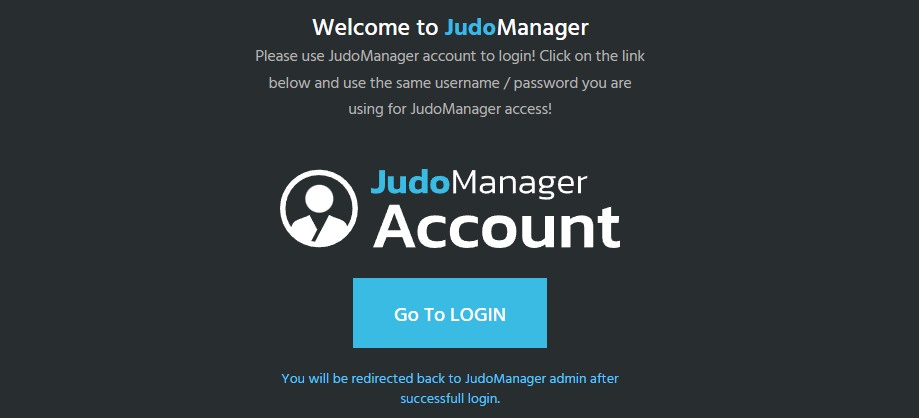Click the user avatar circle icon
Image resolution: width=919 pixels, height=418 pixels.
319,209
